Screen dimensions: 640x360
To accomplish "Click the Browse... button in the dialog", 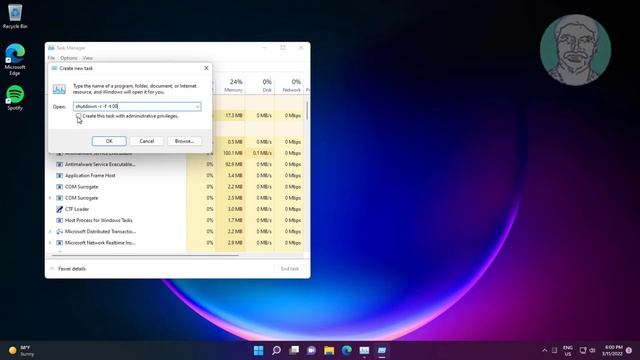I will click(x=184, y=141).
